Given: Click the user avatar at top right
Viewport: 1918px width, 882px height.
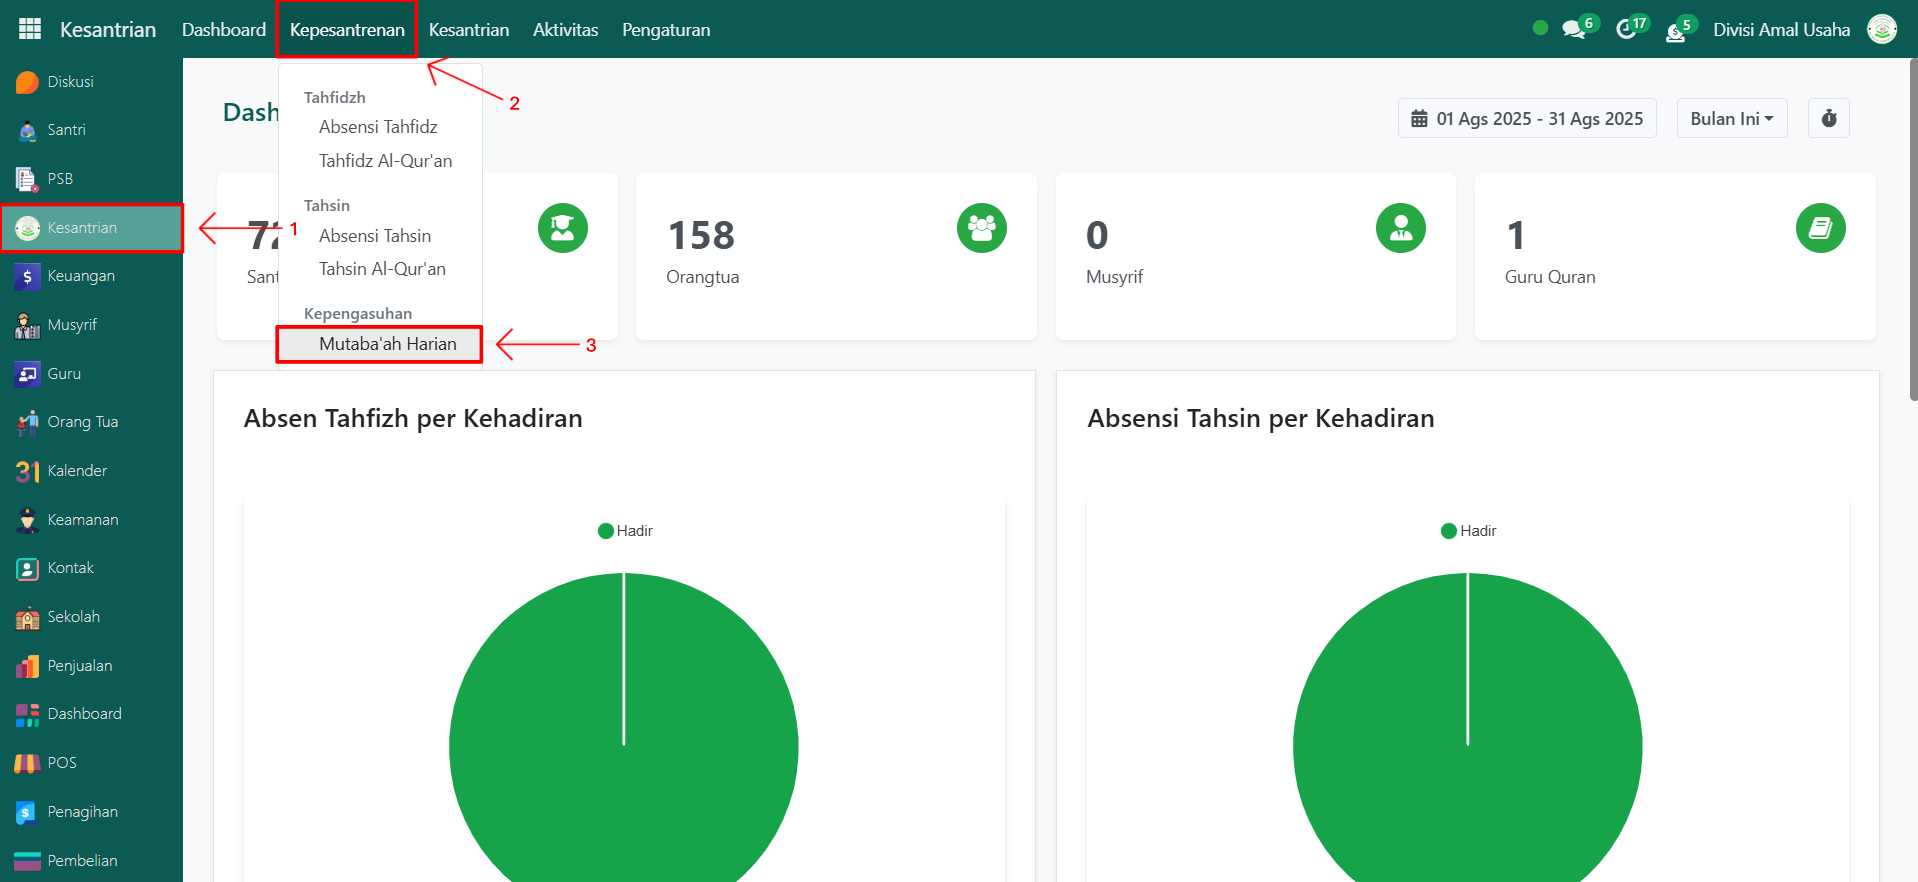Looking at the screenshot, I should pyautogui.click(x=1881, y=30).
